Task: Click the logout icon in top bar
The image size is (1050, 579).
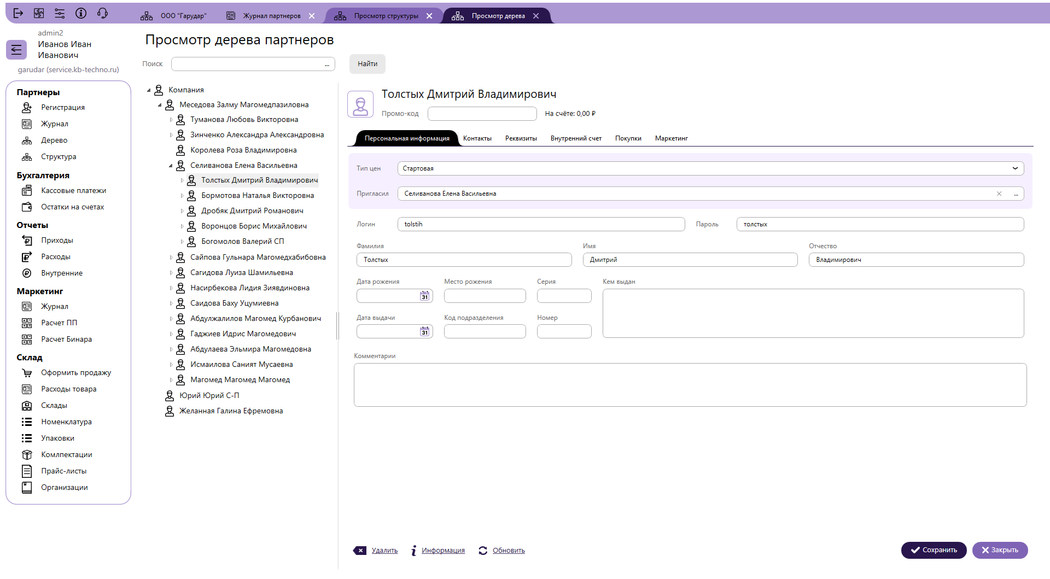Action: tap(17, 13)
